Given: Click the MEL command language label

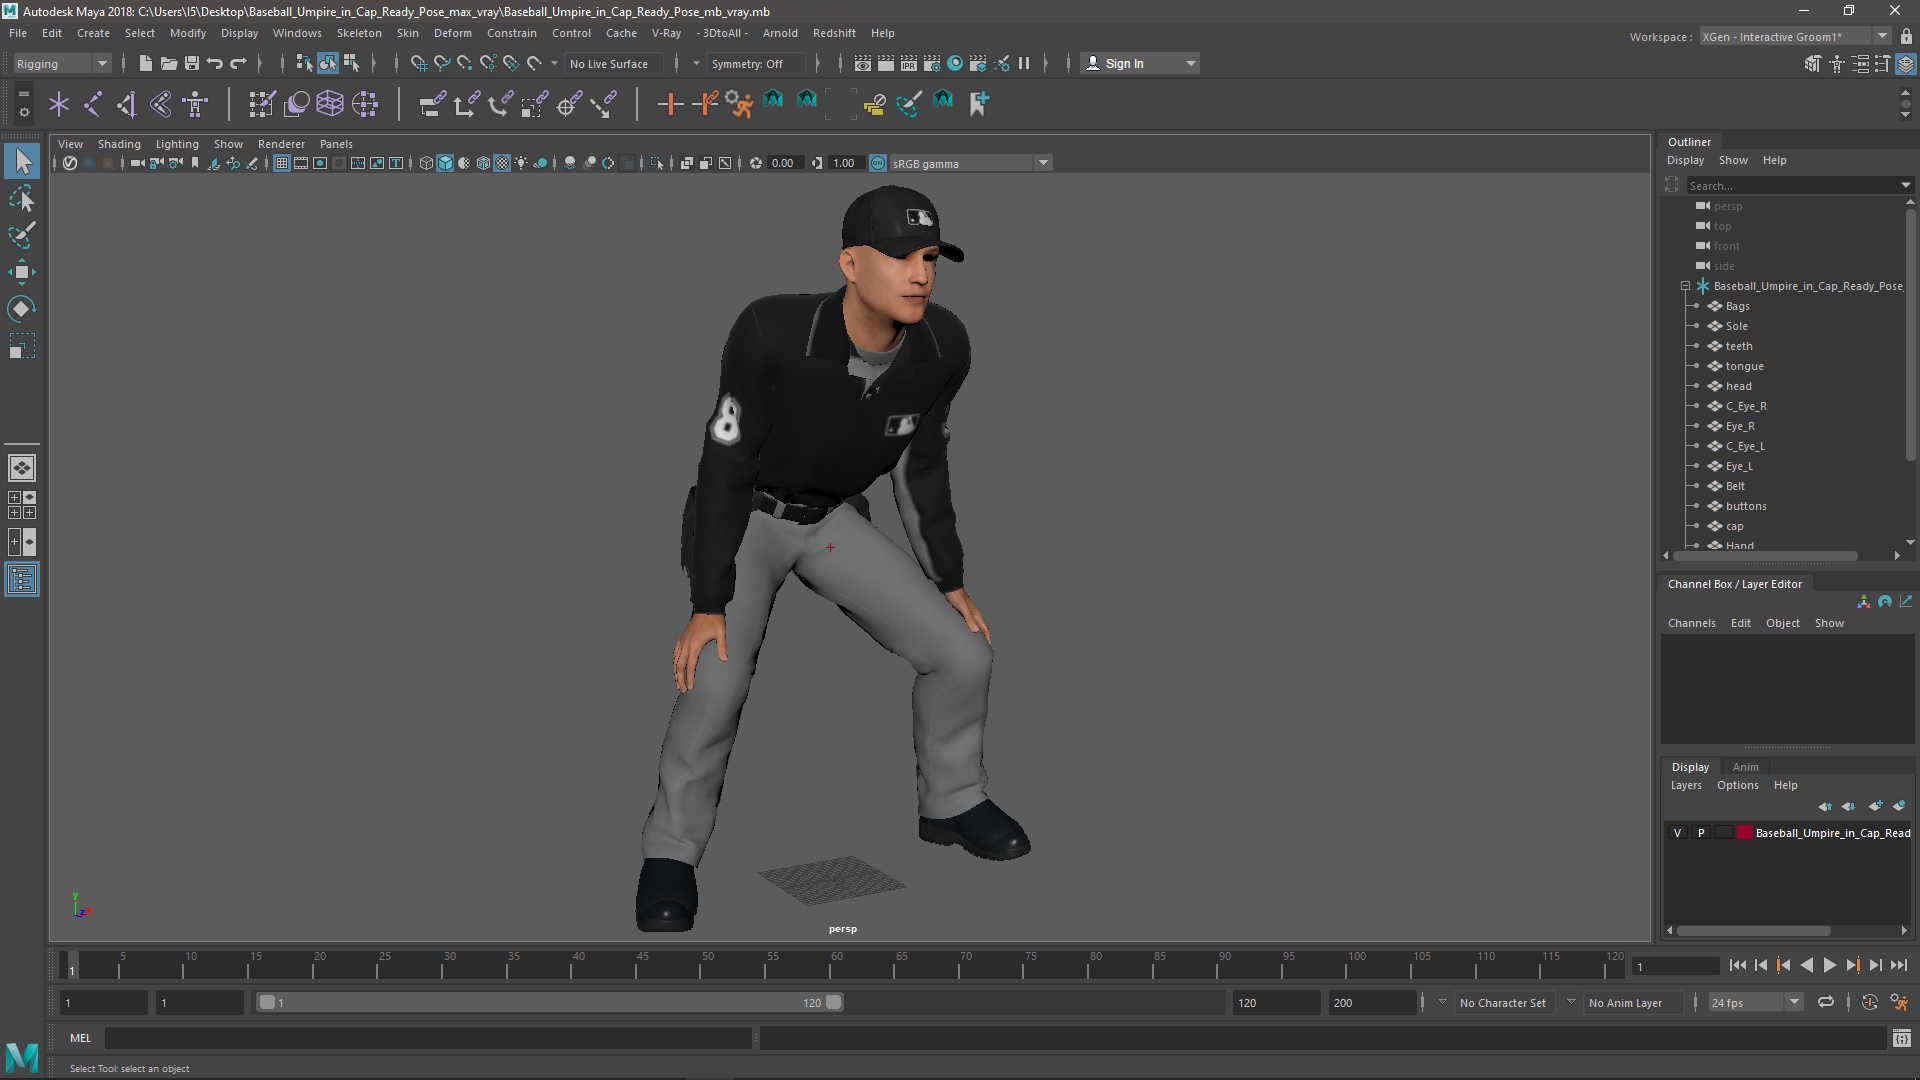Looking at the screenshot, I should click(80, 1038).
